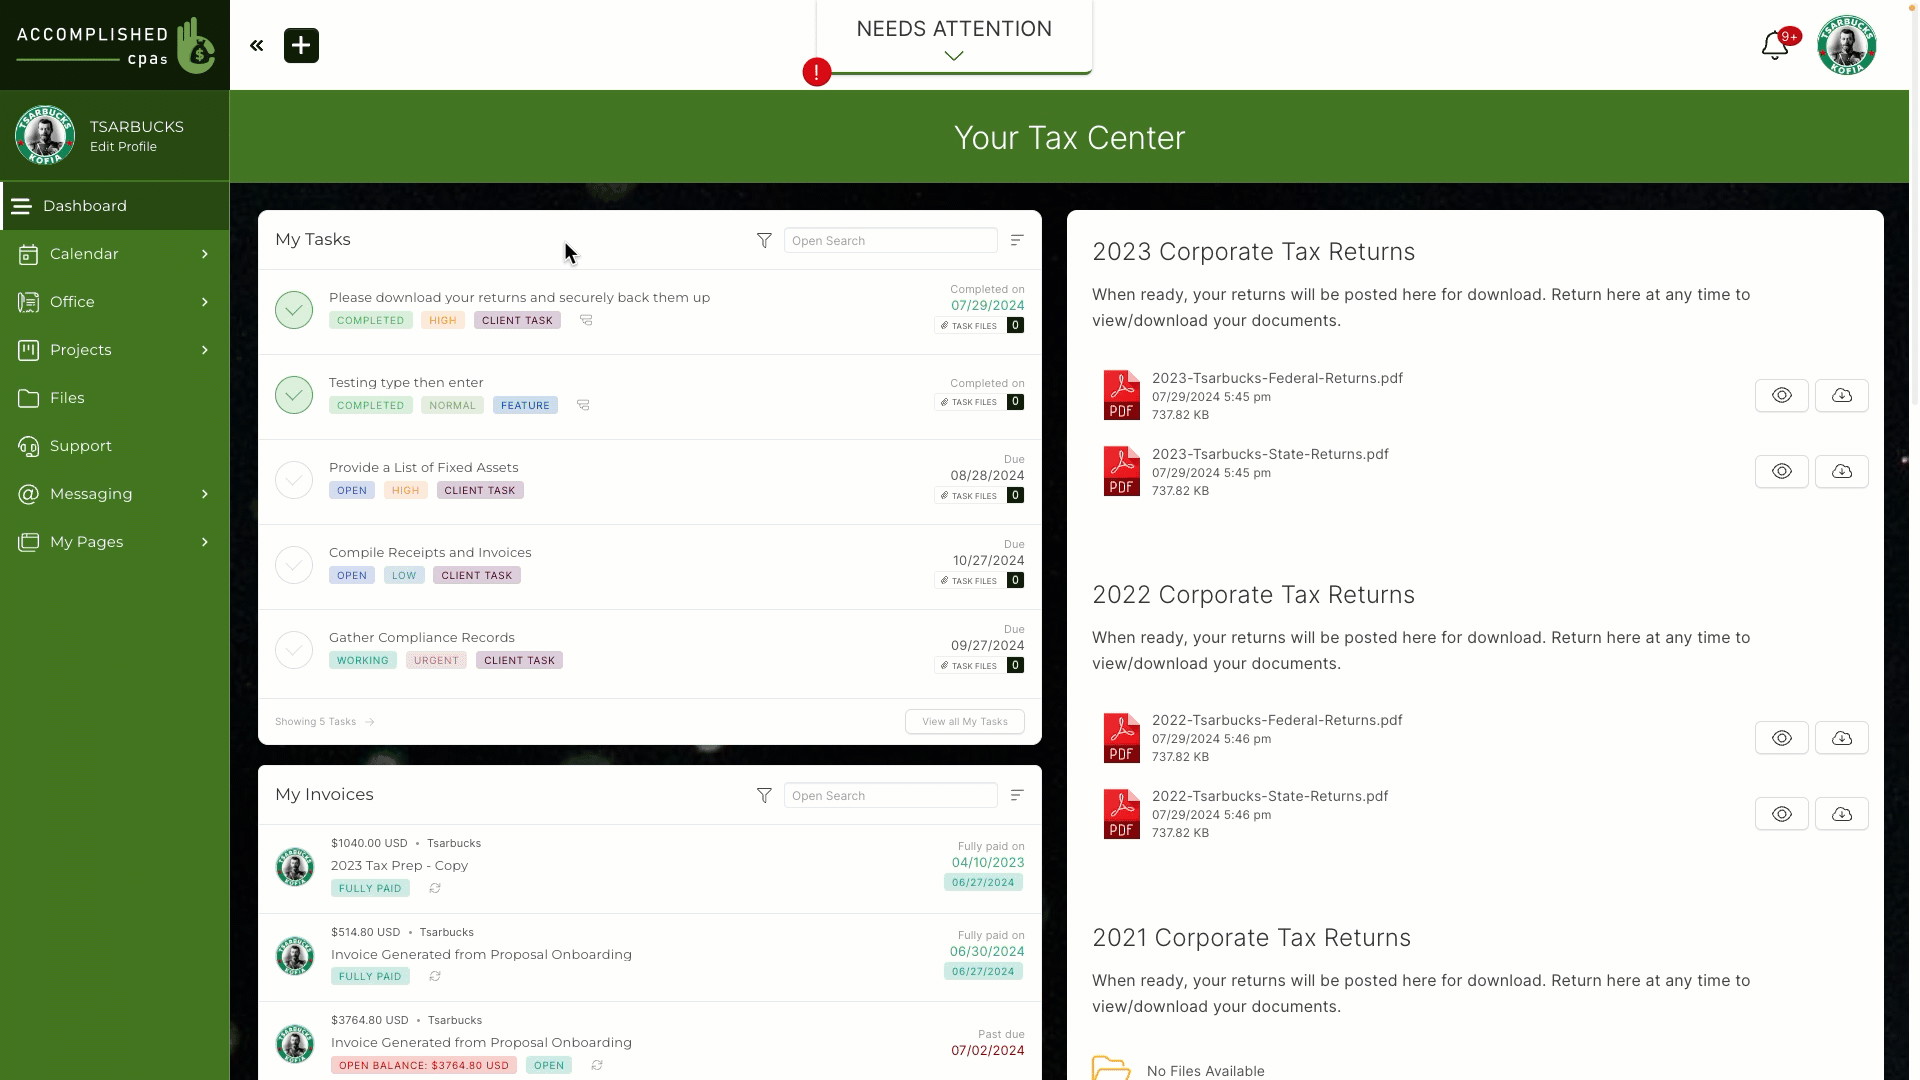Screen dimensions: 1920x1080
Task: Click the add new item plus icon
Action: [301, 45]
